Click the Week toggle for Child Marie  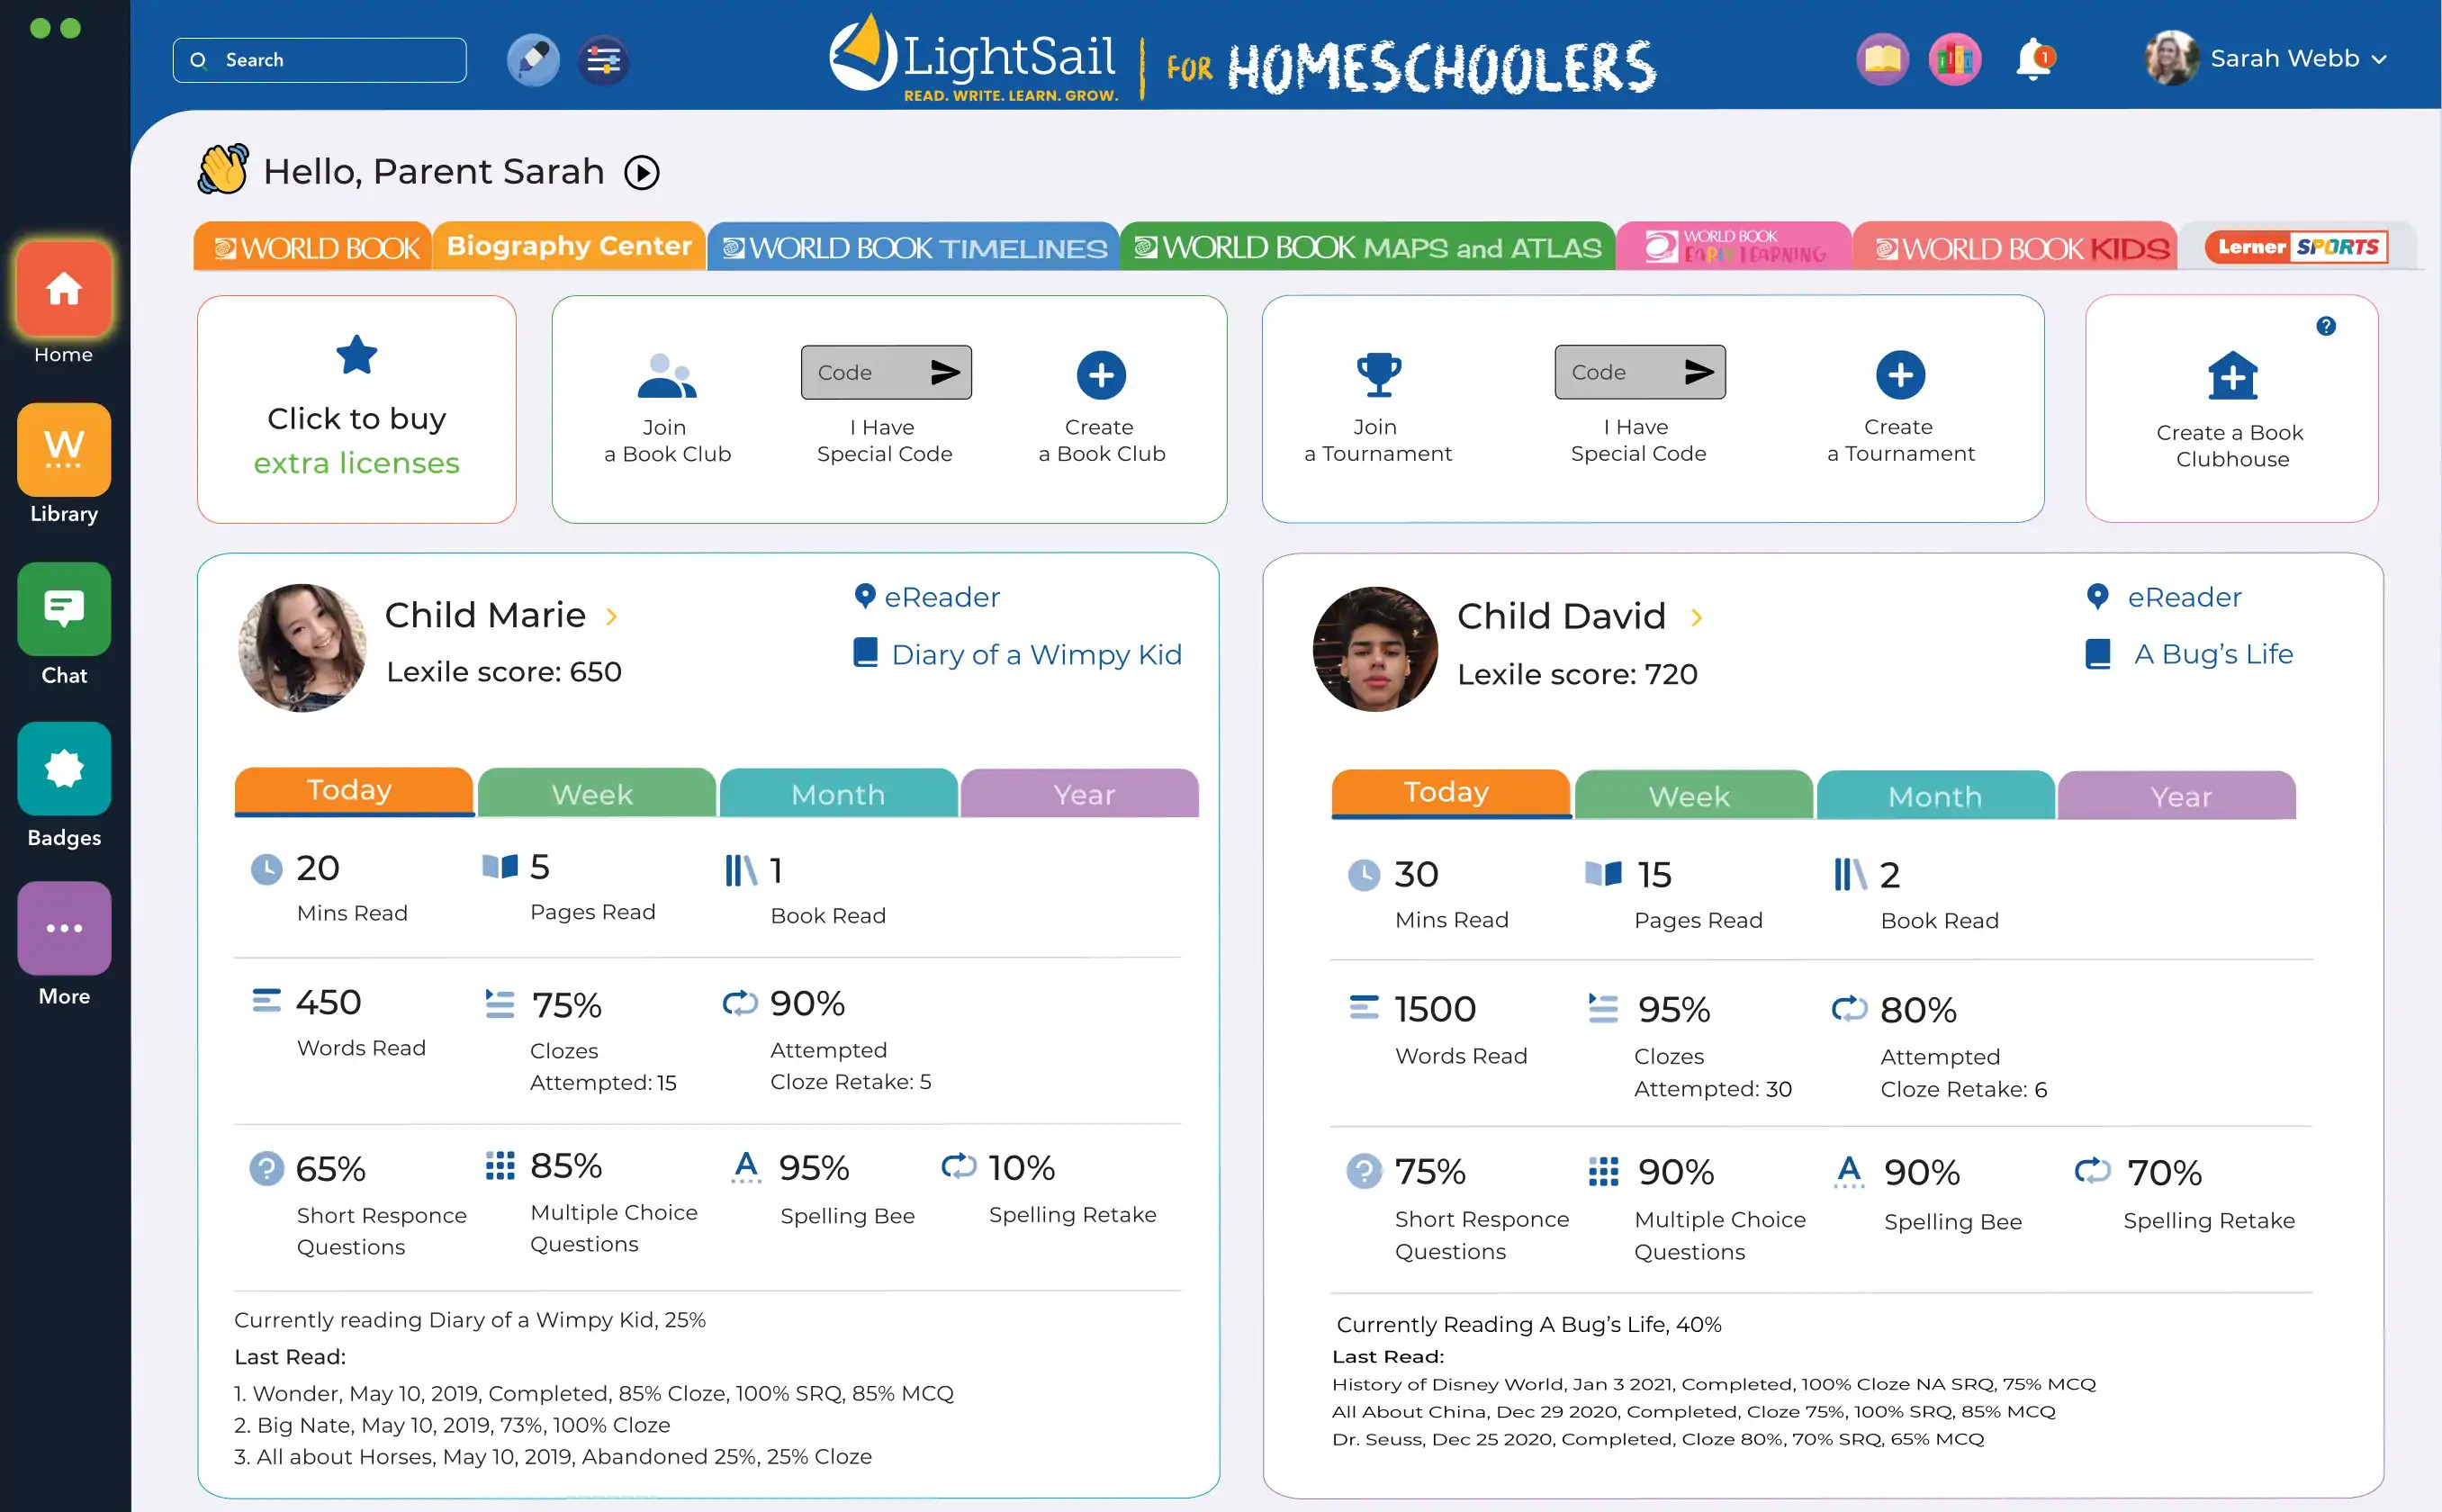pyautogui.click(x=595, y=792)
